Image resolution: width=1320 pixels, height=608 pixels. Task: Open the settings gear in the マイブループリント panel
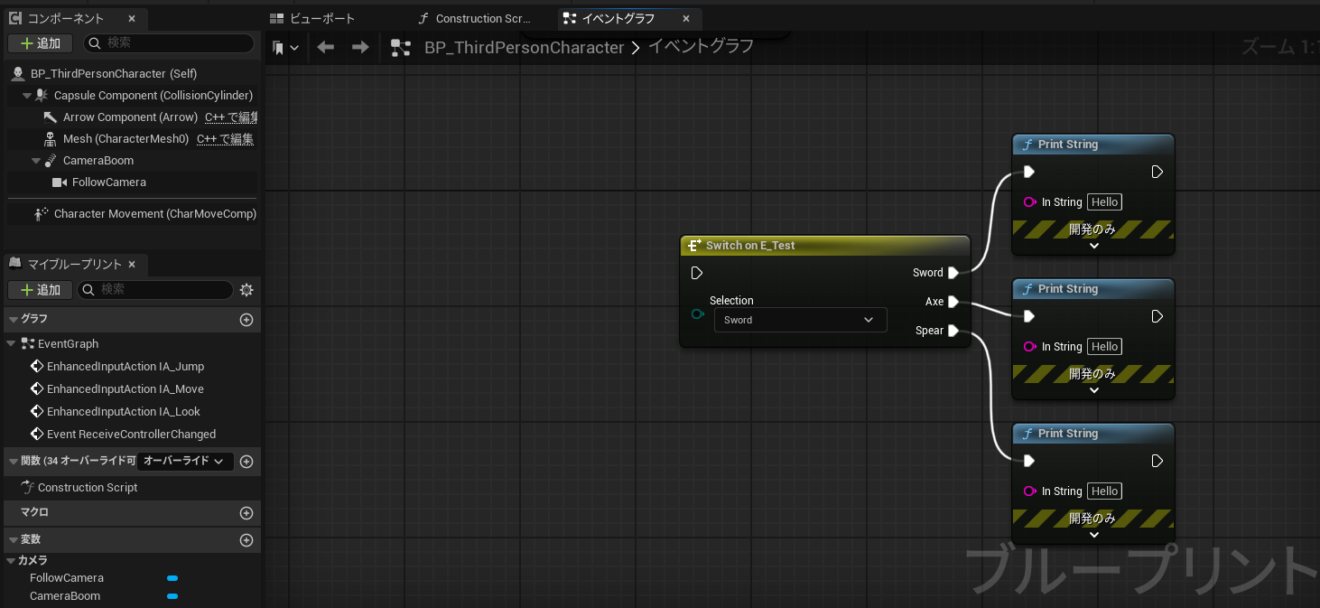(x=246, y=289)
